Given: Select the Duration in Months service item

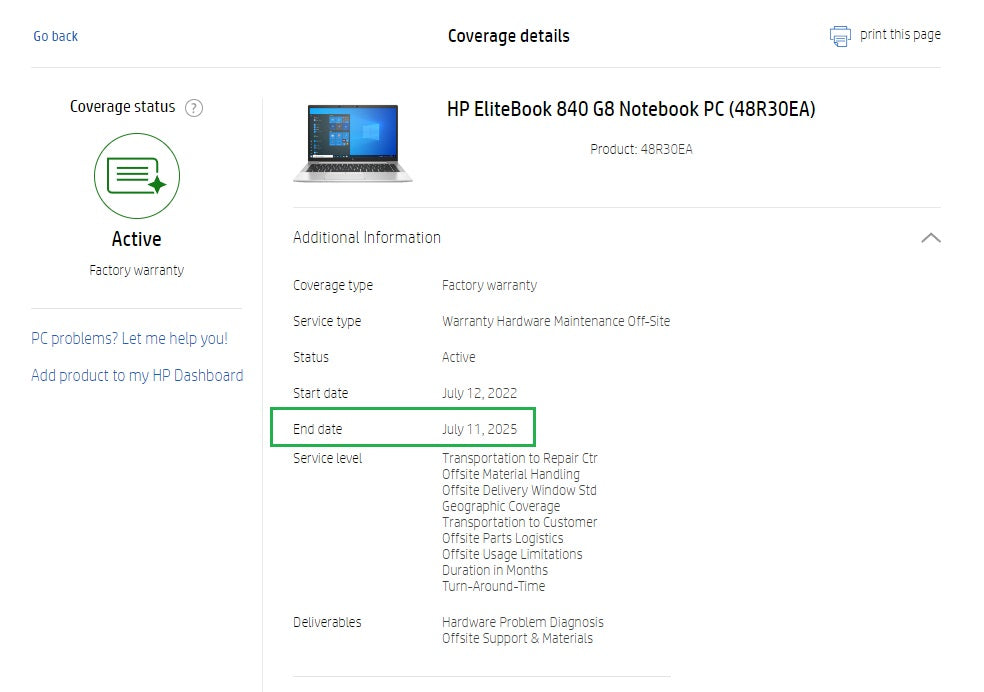Looking at the screenshot, I should [495, 570].
